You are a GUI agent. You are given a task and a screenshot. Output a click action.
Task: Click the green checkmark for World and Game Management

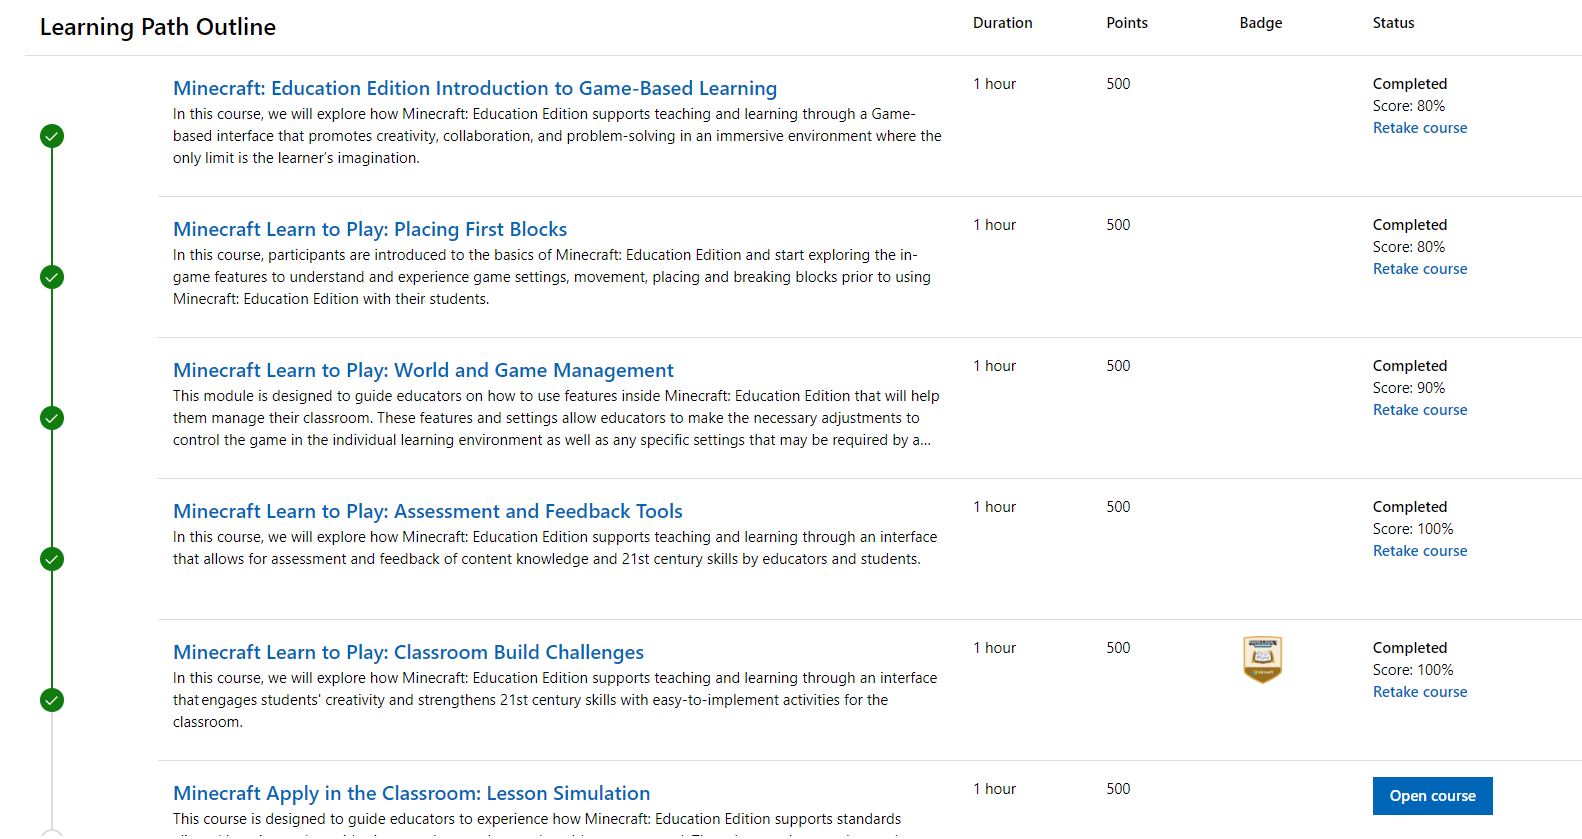pos(52,418)
